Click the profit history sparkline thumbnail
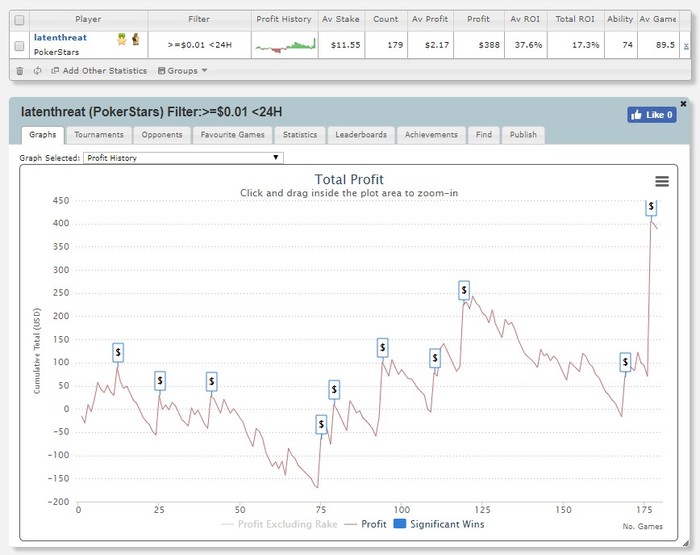 (x=285, y=45)
